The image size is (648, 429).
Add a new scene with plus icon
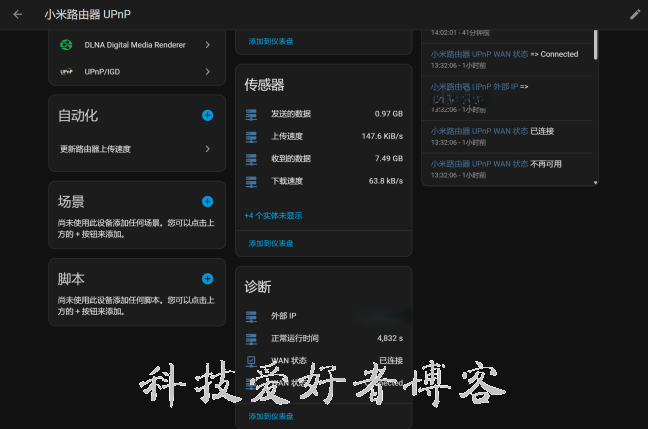(207, 201)
